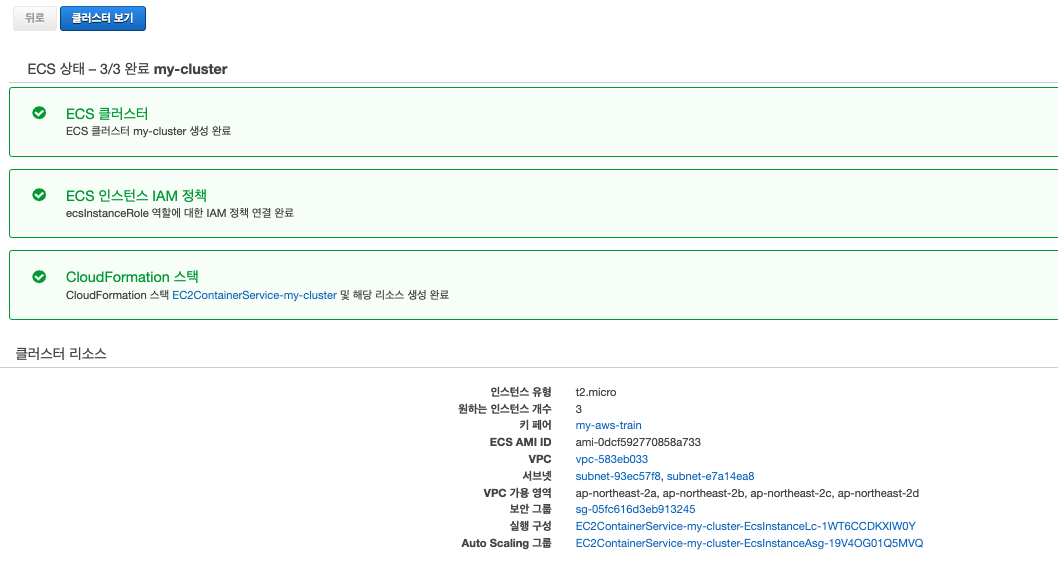Click the 서브넷 label
This screenshot has height=583, width=1058.
click(x=537, y=476)
